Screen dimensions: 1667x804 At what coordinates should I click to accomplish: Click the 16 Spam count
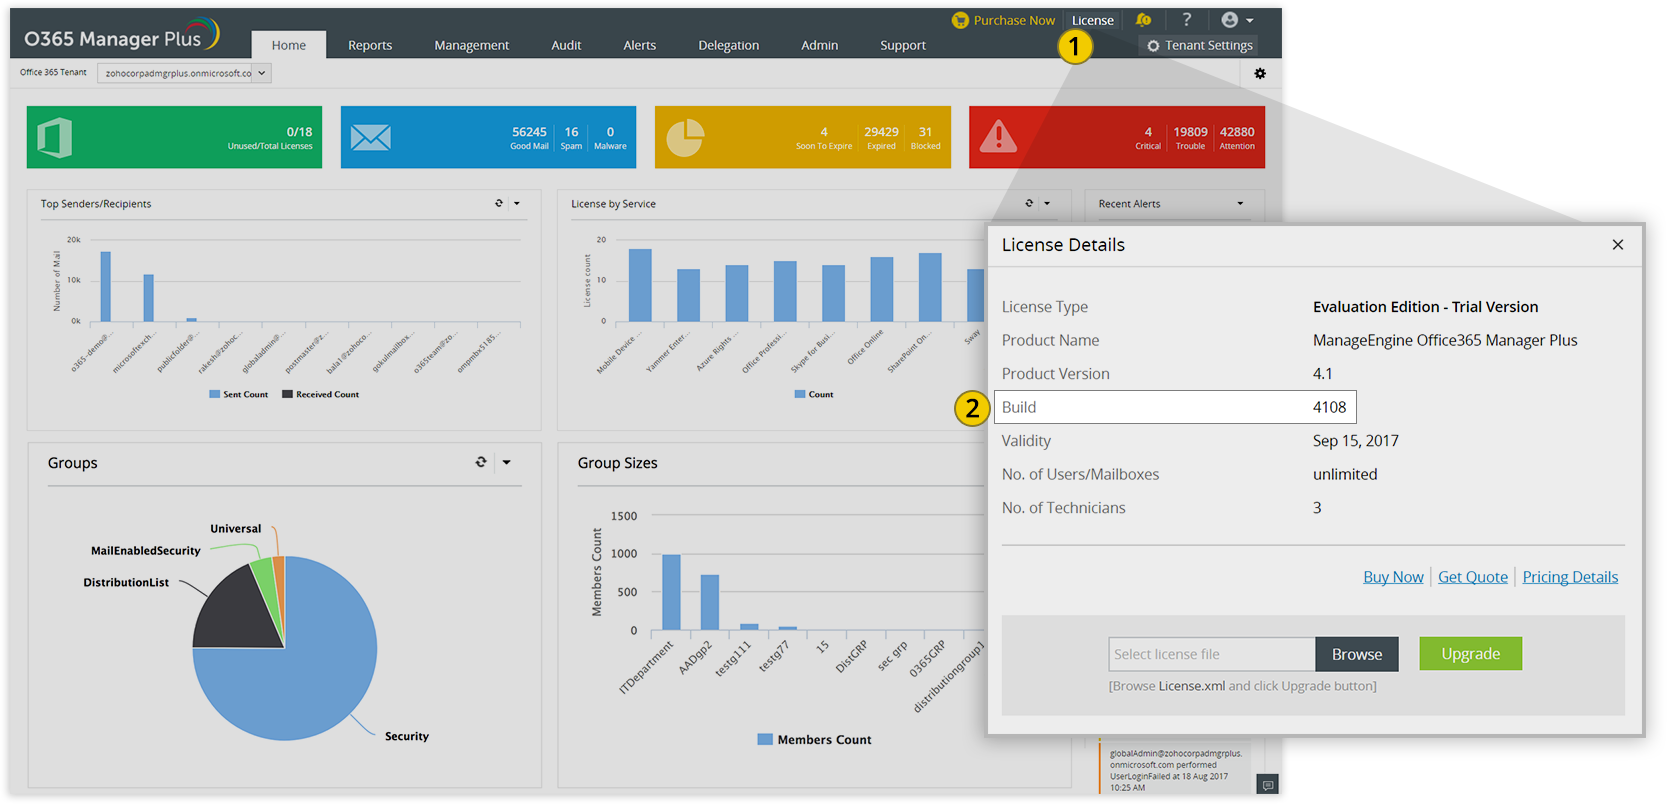(x=571, y=132)
